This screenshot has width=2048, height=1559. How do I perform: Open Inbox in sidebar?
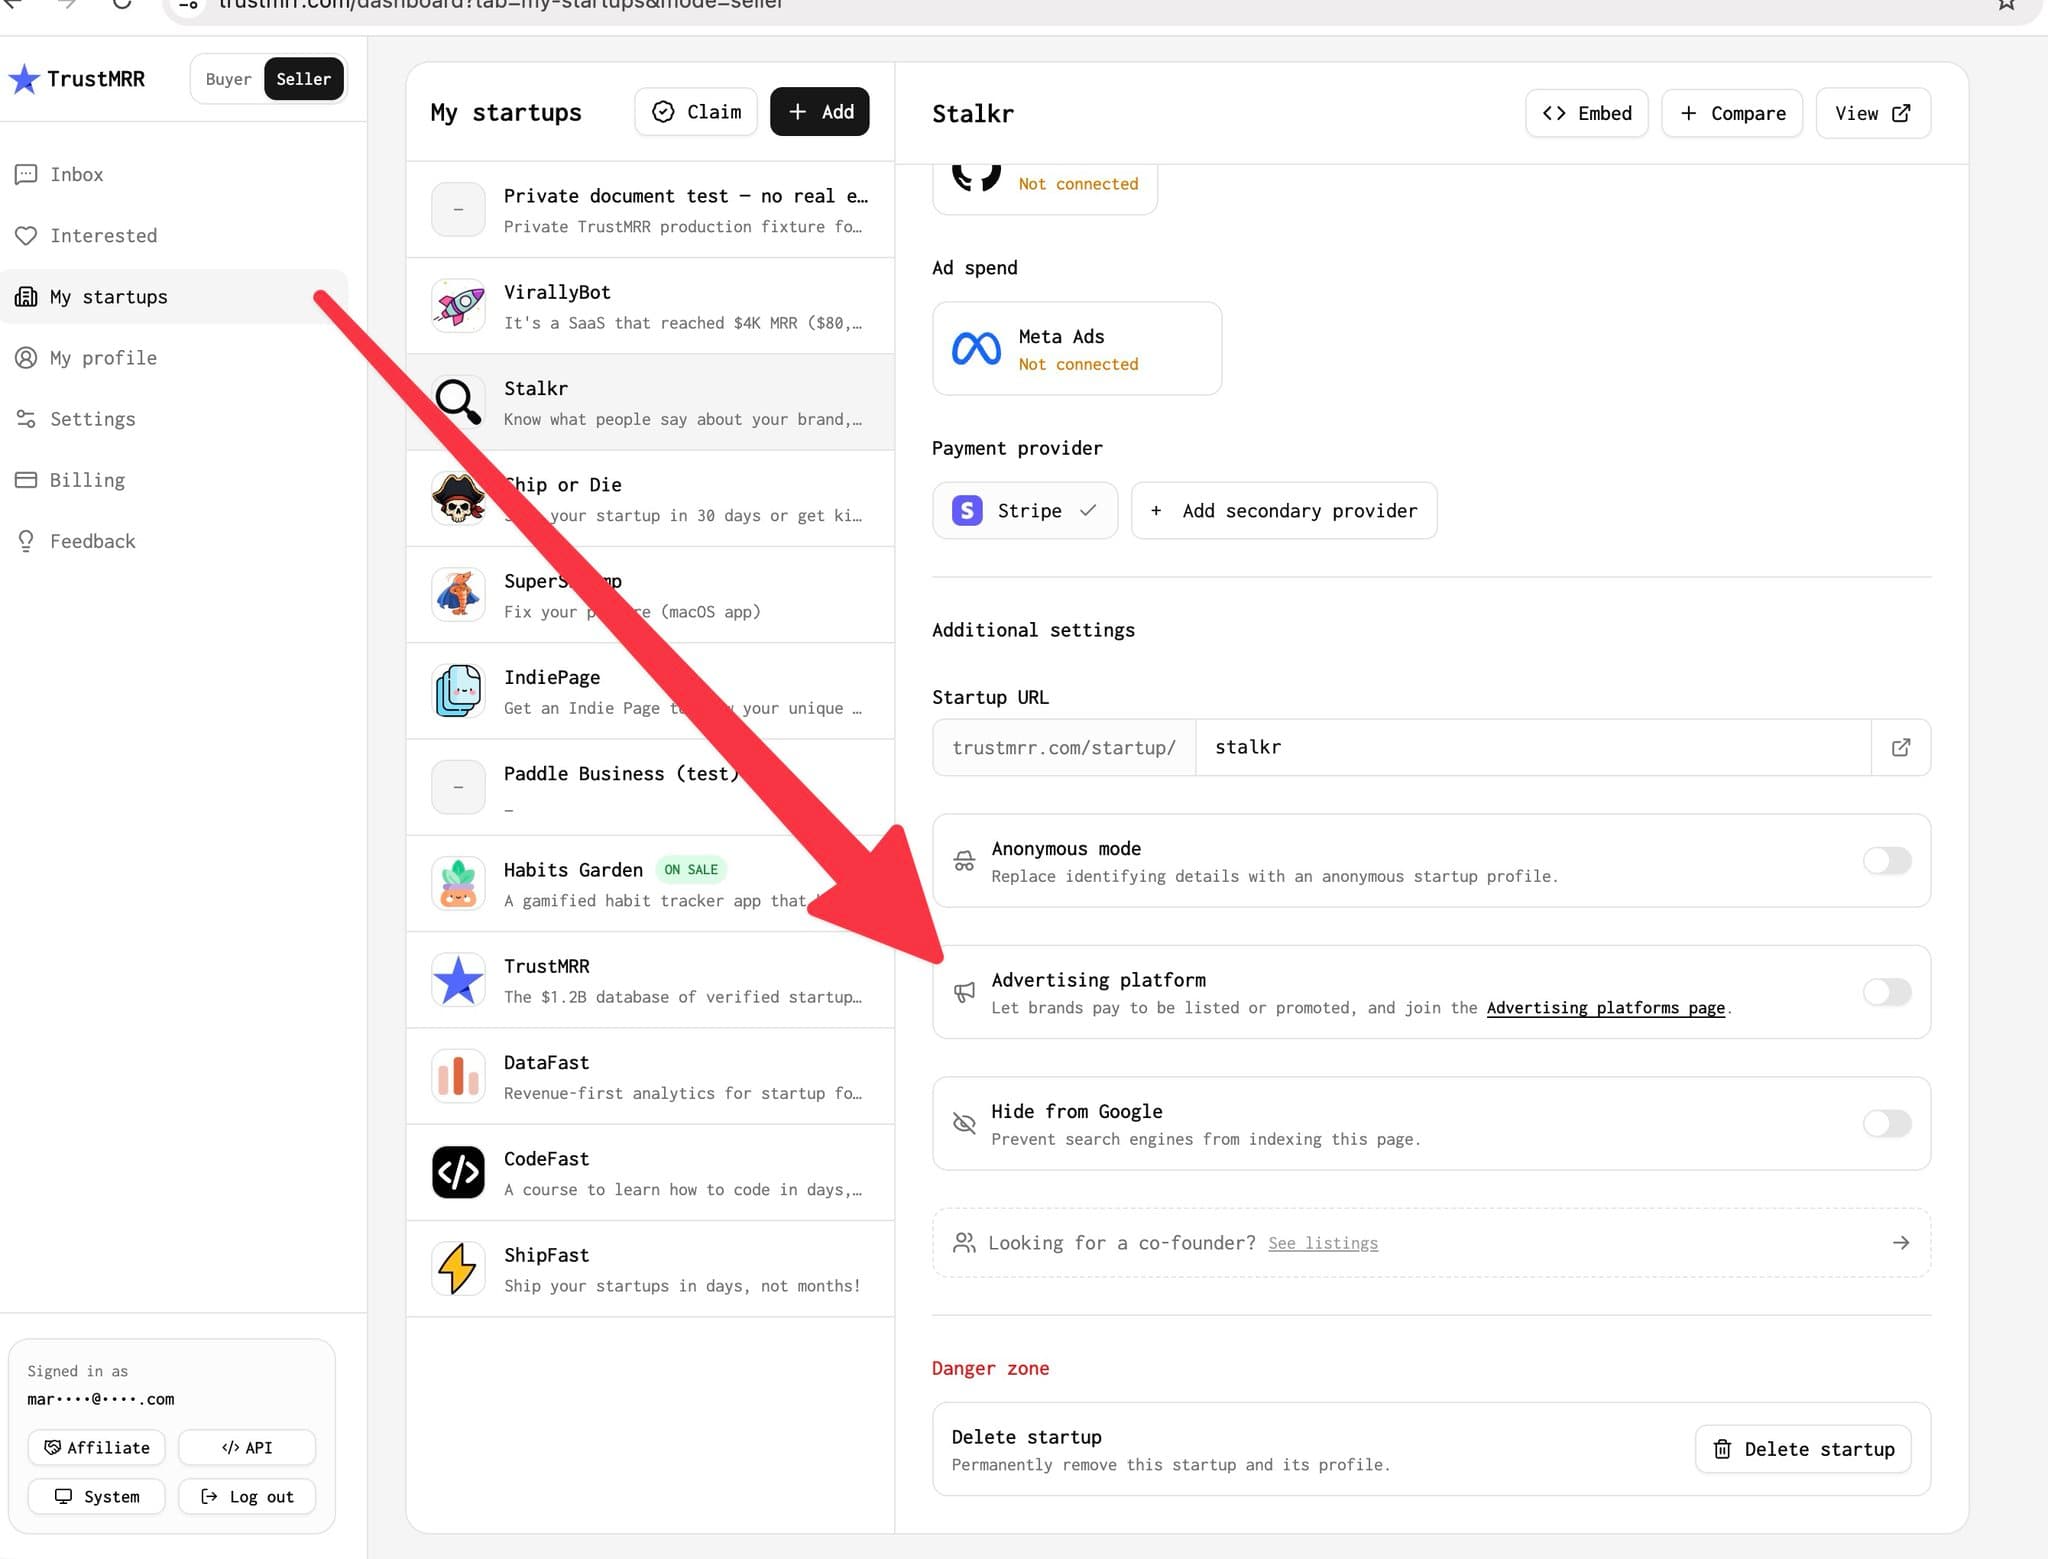174,174
